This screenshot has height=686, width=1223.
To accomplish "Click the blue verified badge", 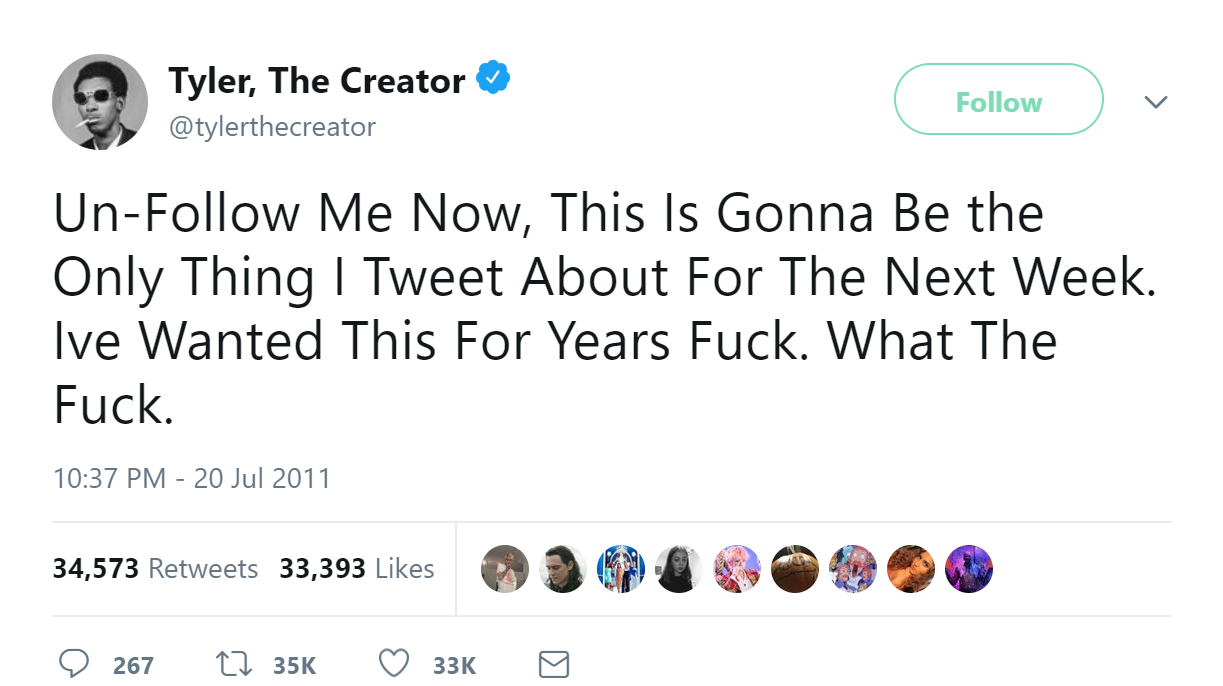I will click(493, 79).
